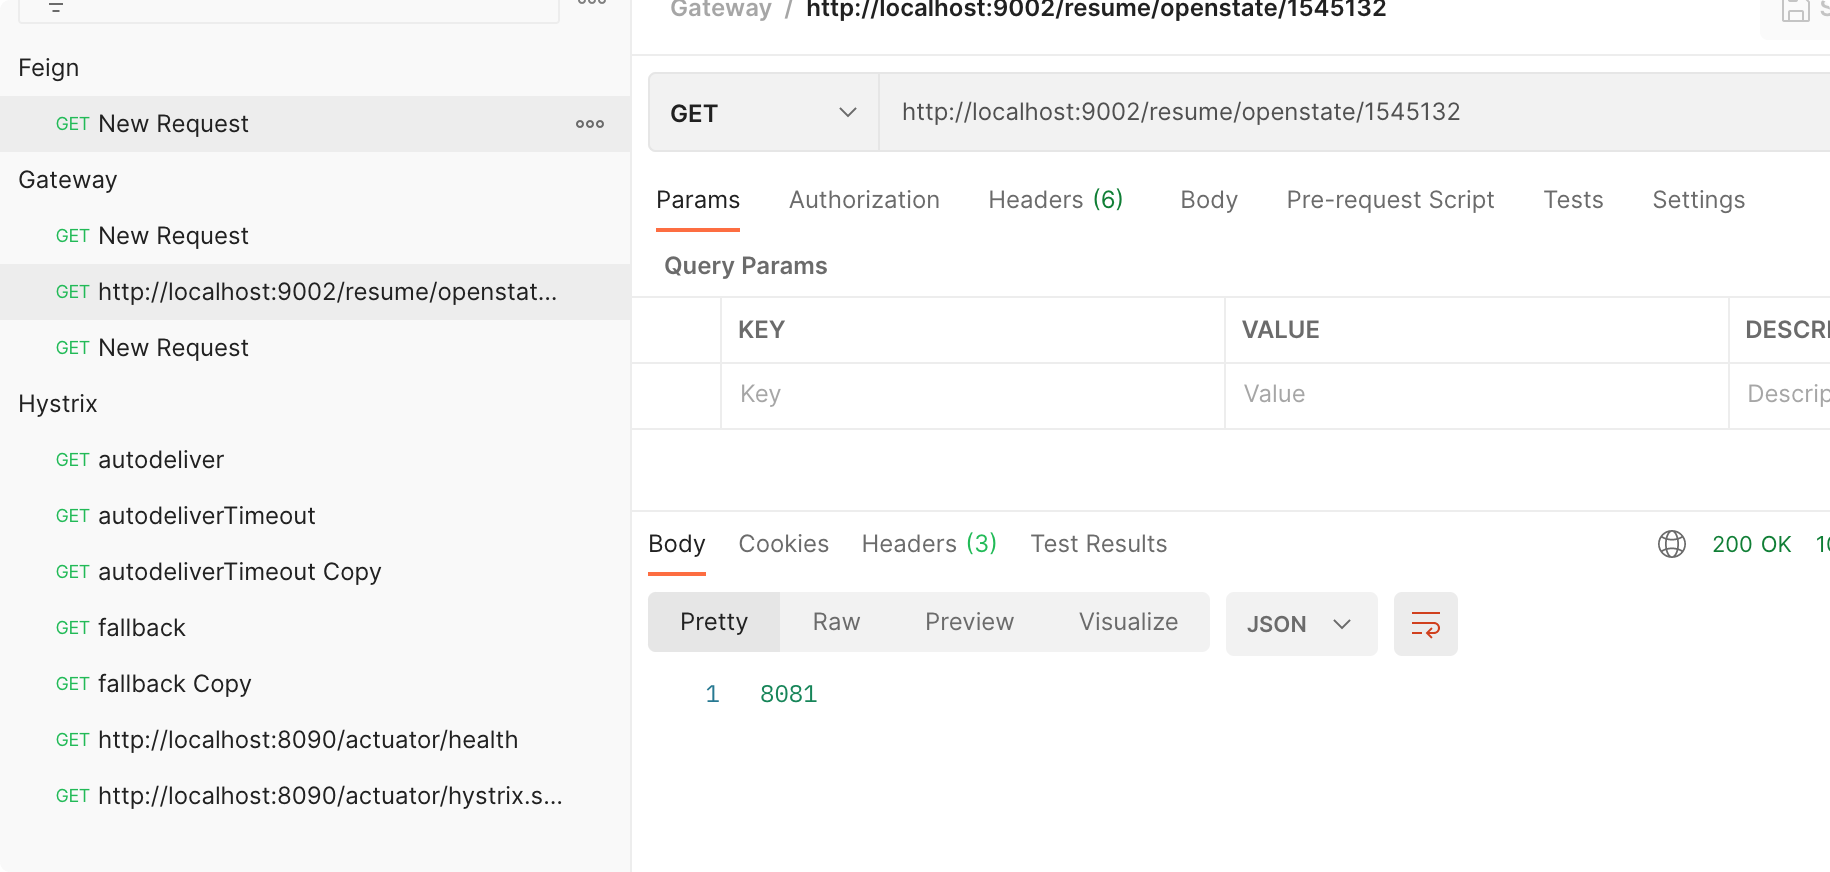Image resolution: width=1830 pixels, height=872 pixels.
Task: Click the request URL input field
Action: tap(1355, 112)
